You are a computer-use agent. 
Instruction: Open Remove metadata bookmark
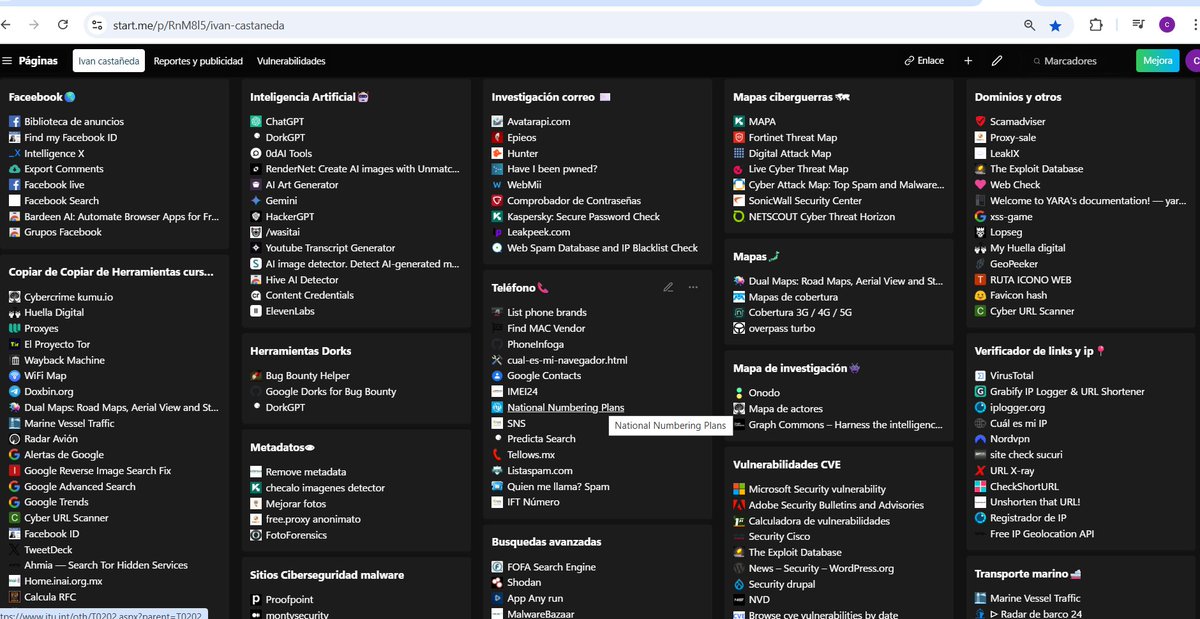coord(306,472)
